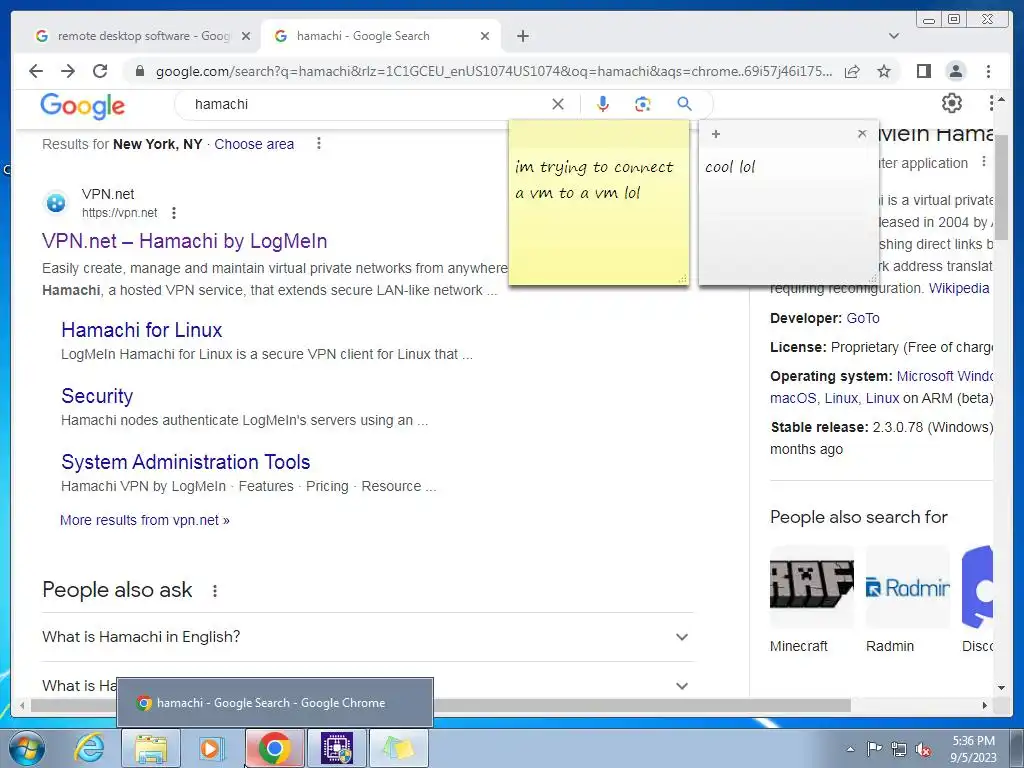The width and height of the screenshot is (1024, 768).
Task: Click the Chrome address bar URL
Action: pos(494,71)
